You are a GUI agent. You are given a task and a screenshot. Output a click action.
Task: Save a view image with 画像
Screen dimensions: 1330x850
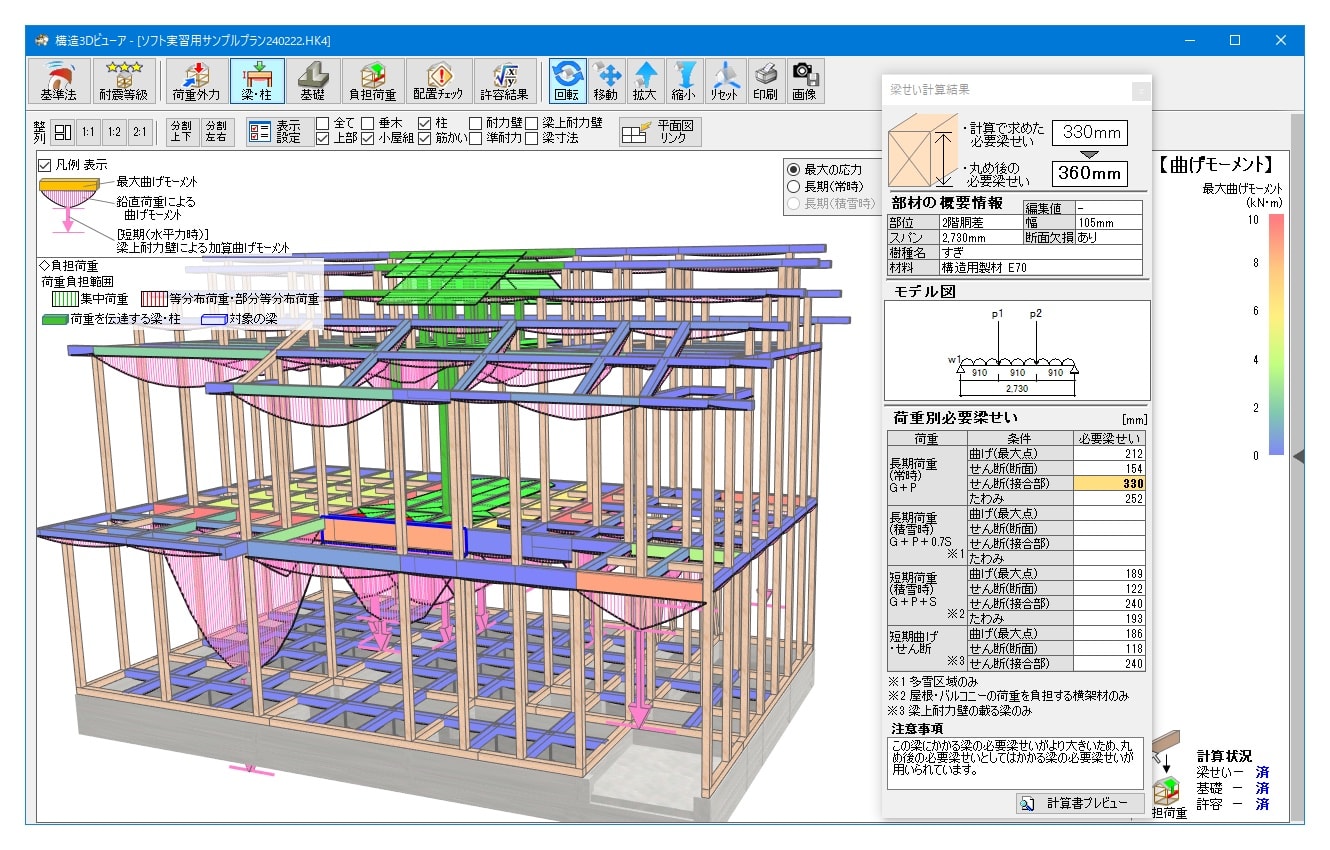pyautogui.click(x=804, y=81)
